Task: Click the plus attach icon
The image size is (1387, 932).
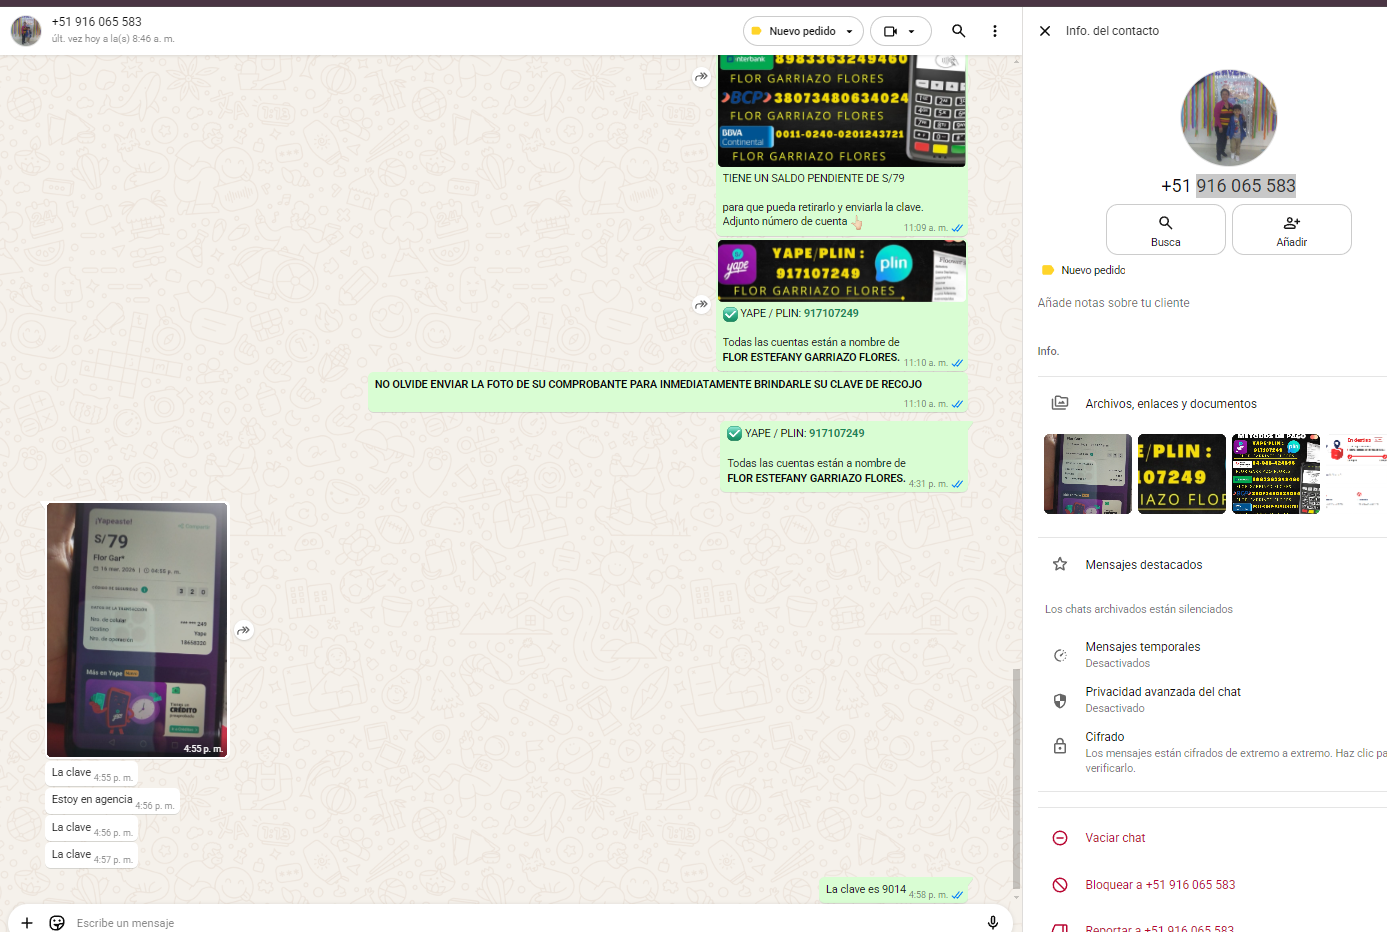Action: (27, 922)
